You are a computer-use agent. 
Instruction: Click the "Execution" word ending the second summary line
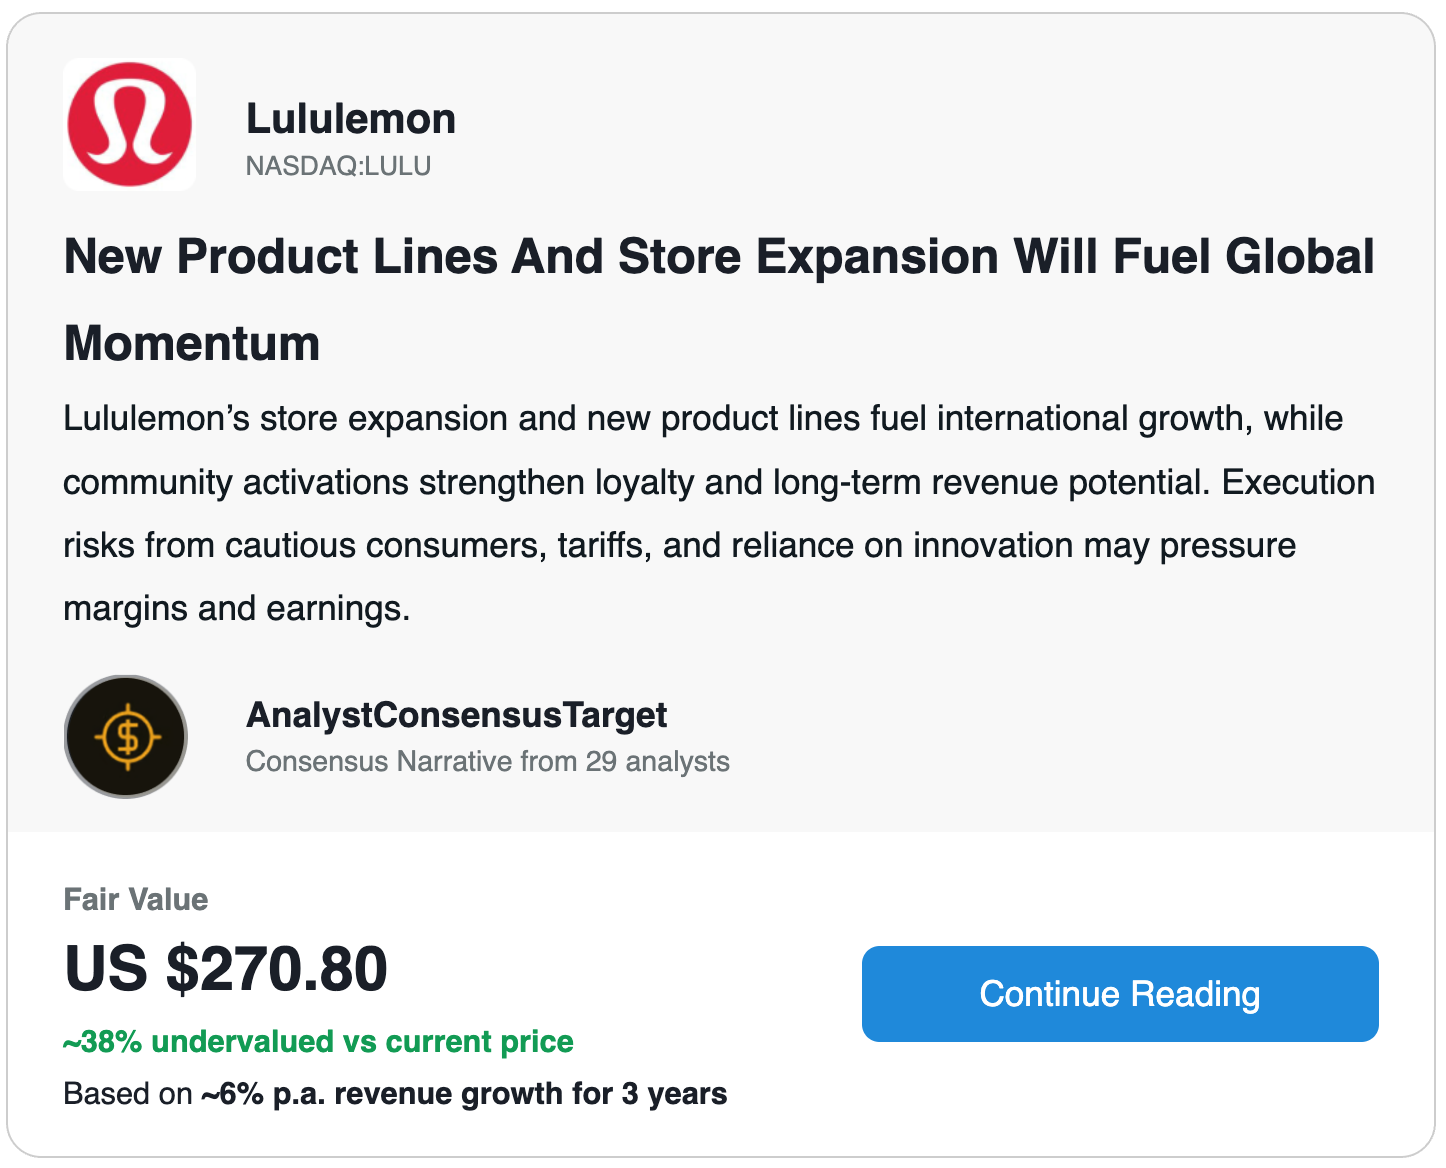[1298, 482]
